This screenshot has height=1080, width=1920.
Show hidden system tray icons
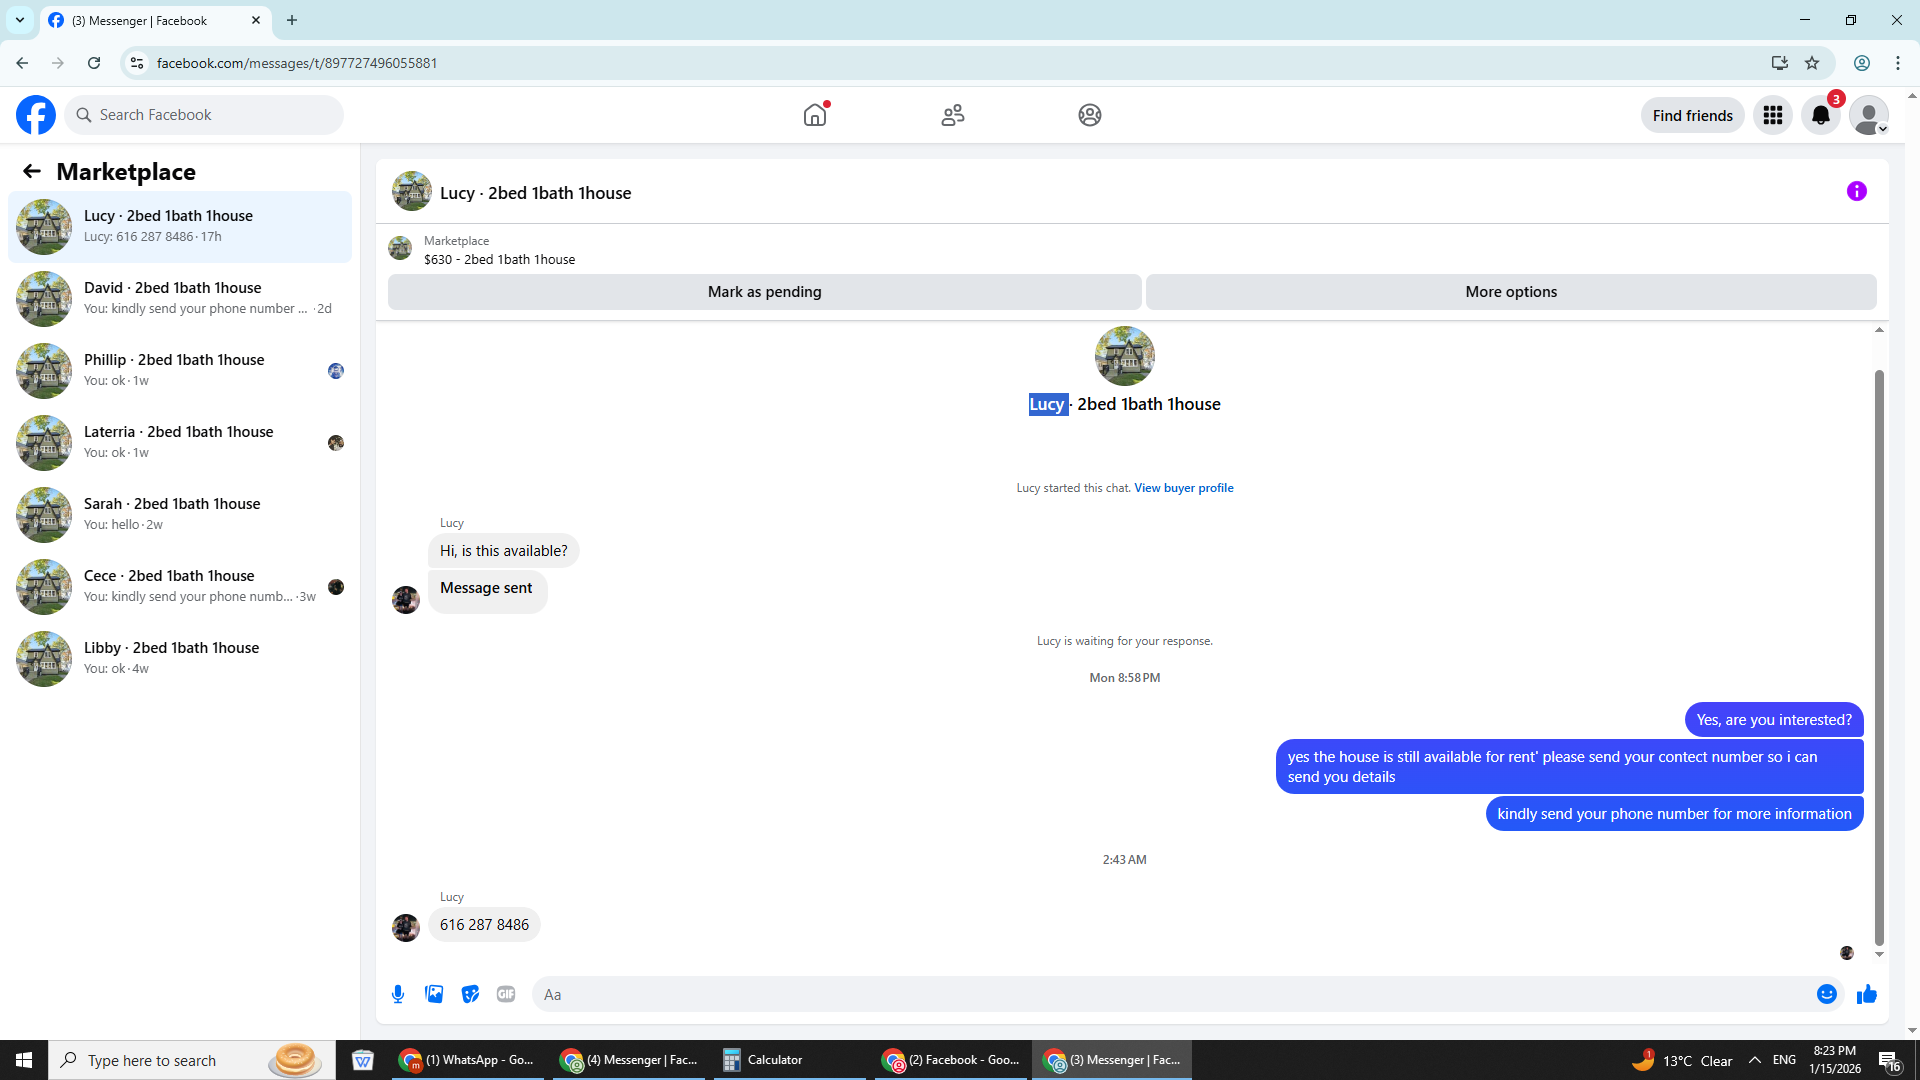coord(1754,1060)
